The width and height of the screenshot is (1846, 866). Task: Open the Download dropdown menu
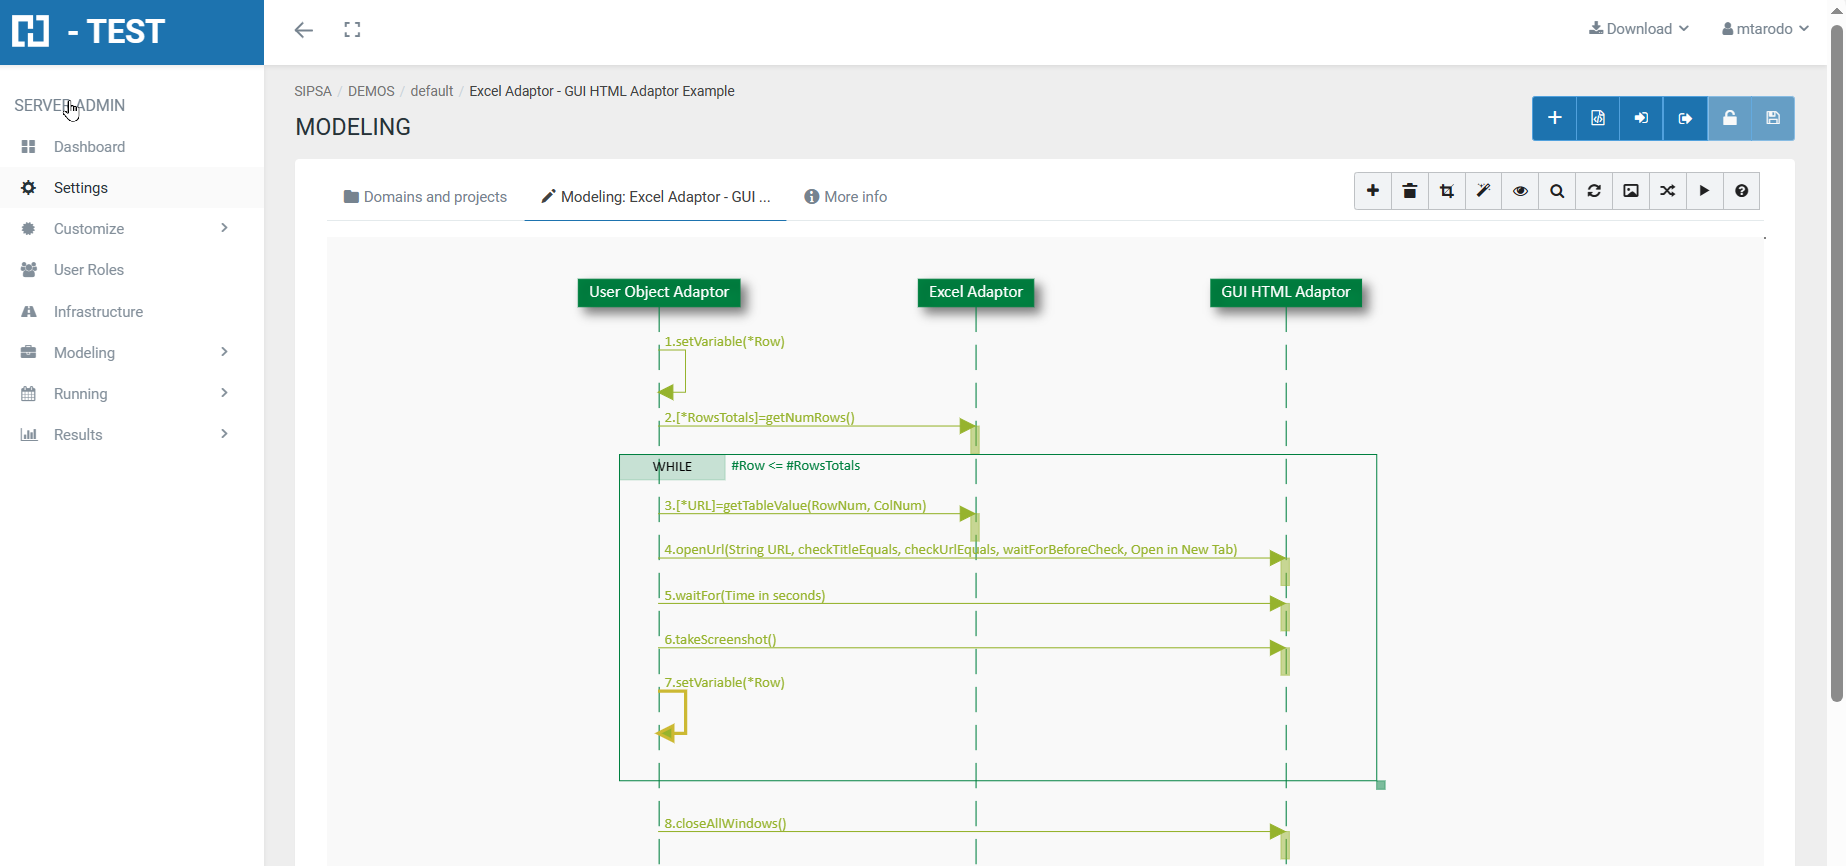coord(1639,29)
